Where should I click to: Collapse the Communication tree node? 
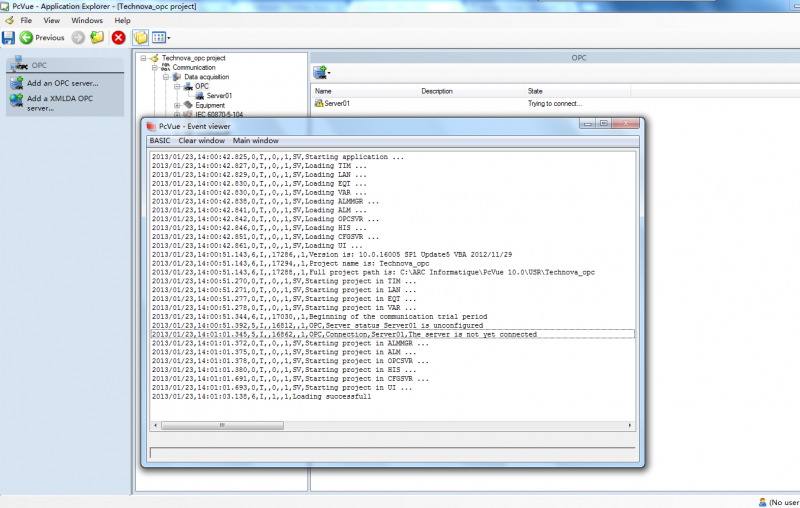pyautogui.click(x=155, y=67)
